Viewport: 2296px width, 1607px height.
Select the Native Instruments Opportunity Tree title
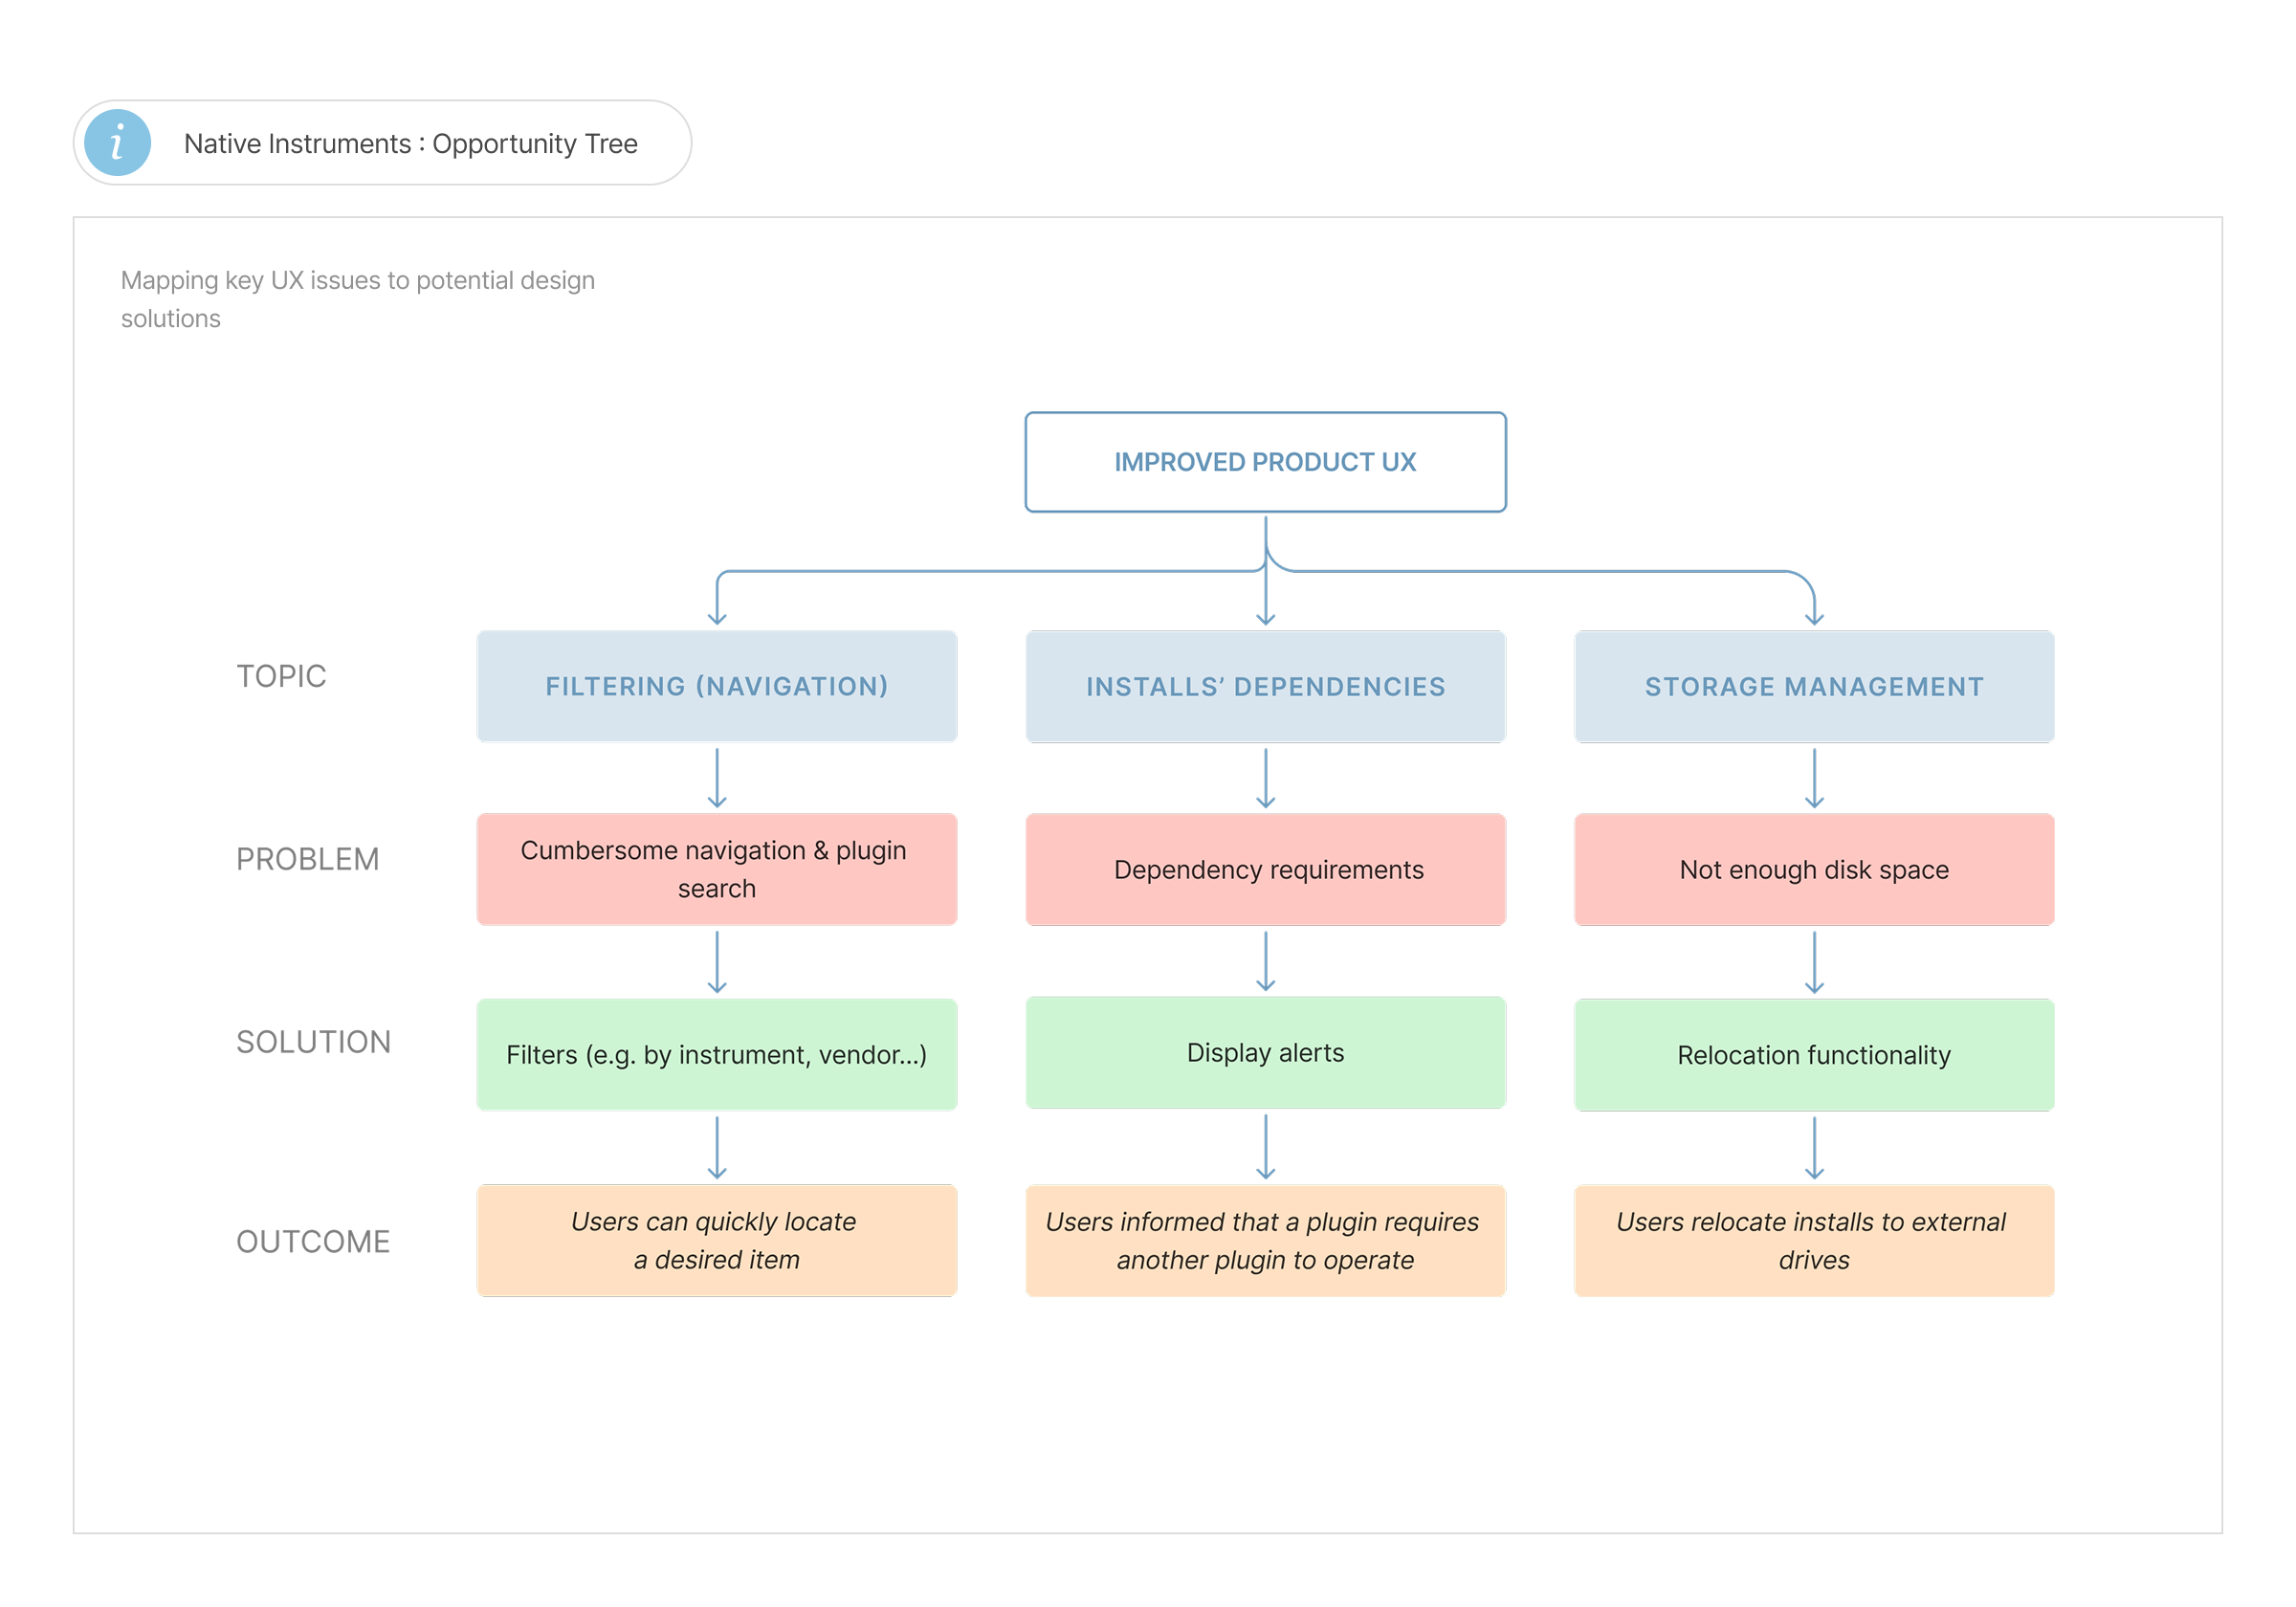point(410,144)
